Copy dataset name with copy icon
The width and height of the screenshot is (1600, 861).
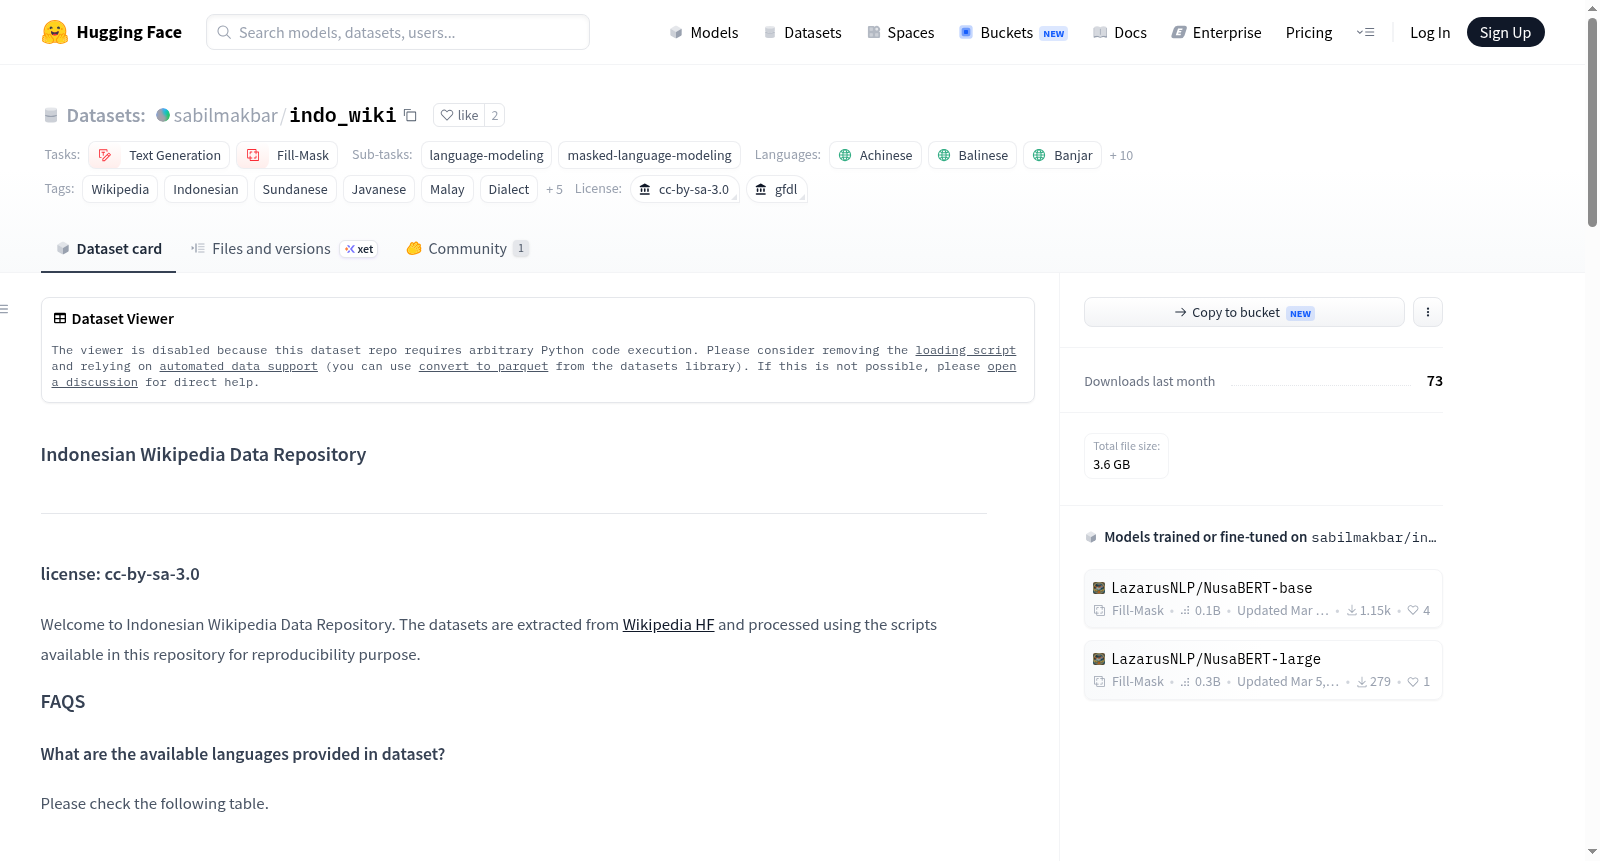coord(410,115)
